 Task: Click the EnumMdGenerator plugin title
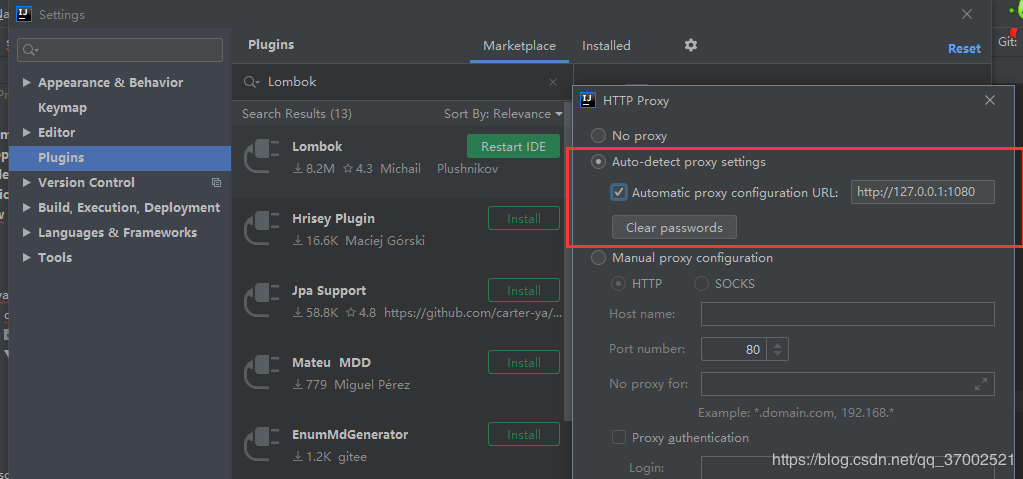[x=350, y=435]
